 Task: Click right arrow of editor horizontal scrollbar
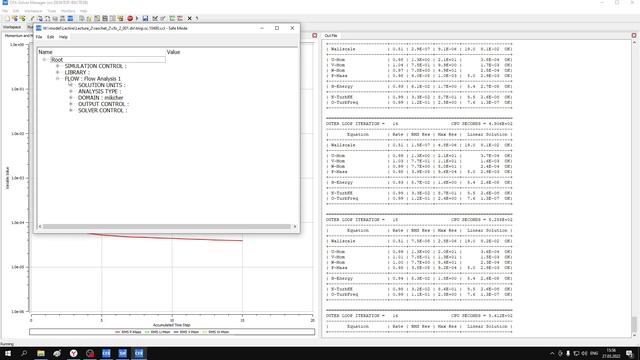(x=295, y=226)
